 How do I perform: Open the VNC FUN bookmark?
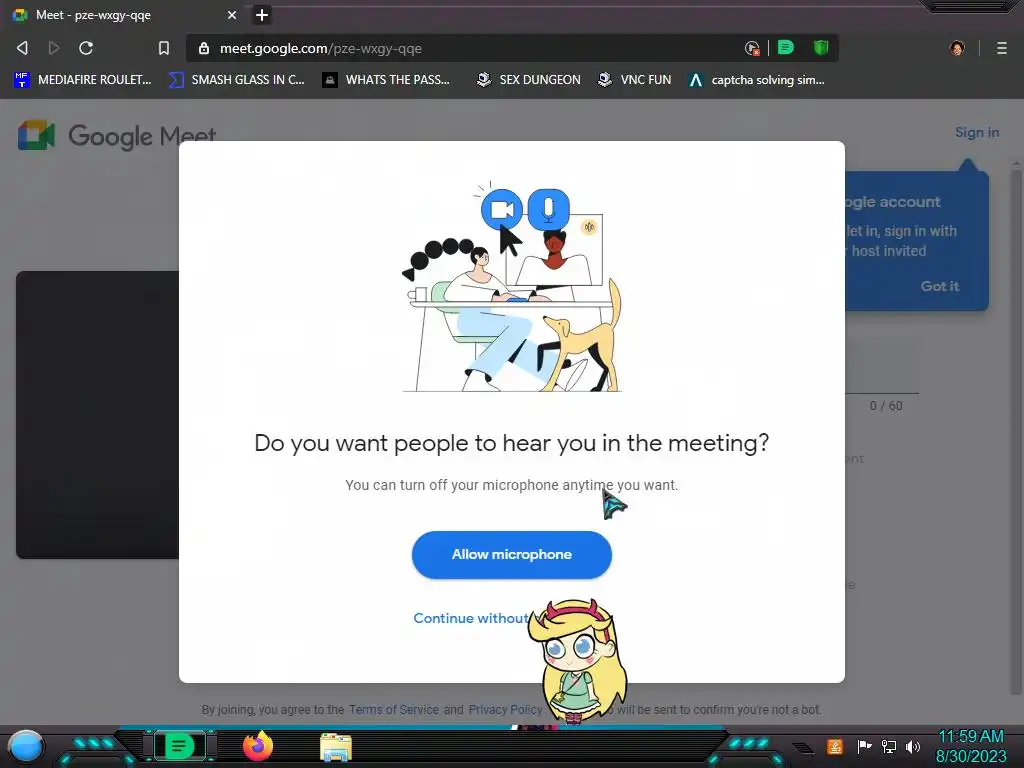click(x=635, y=80)
